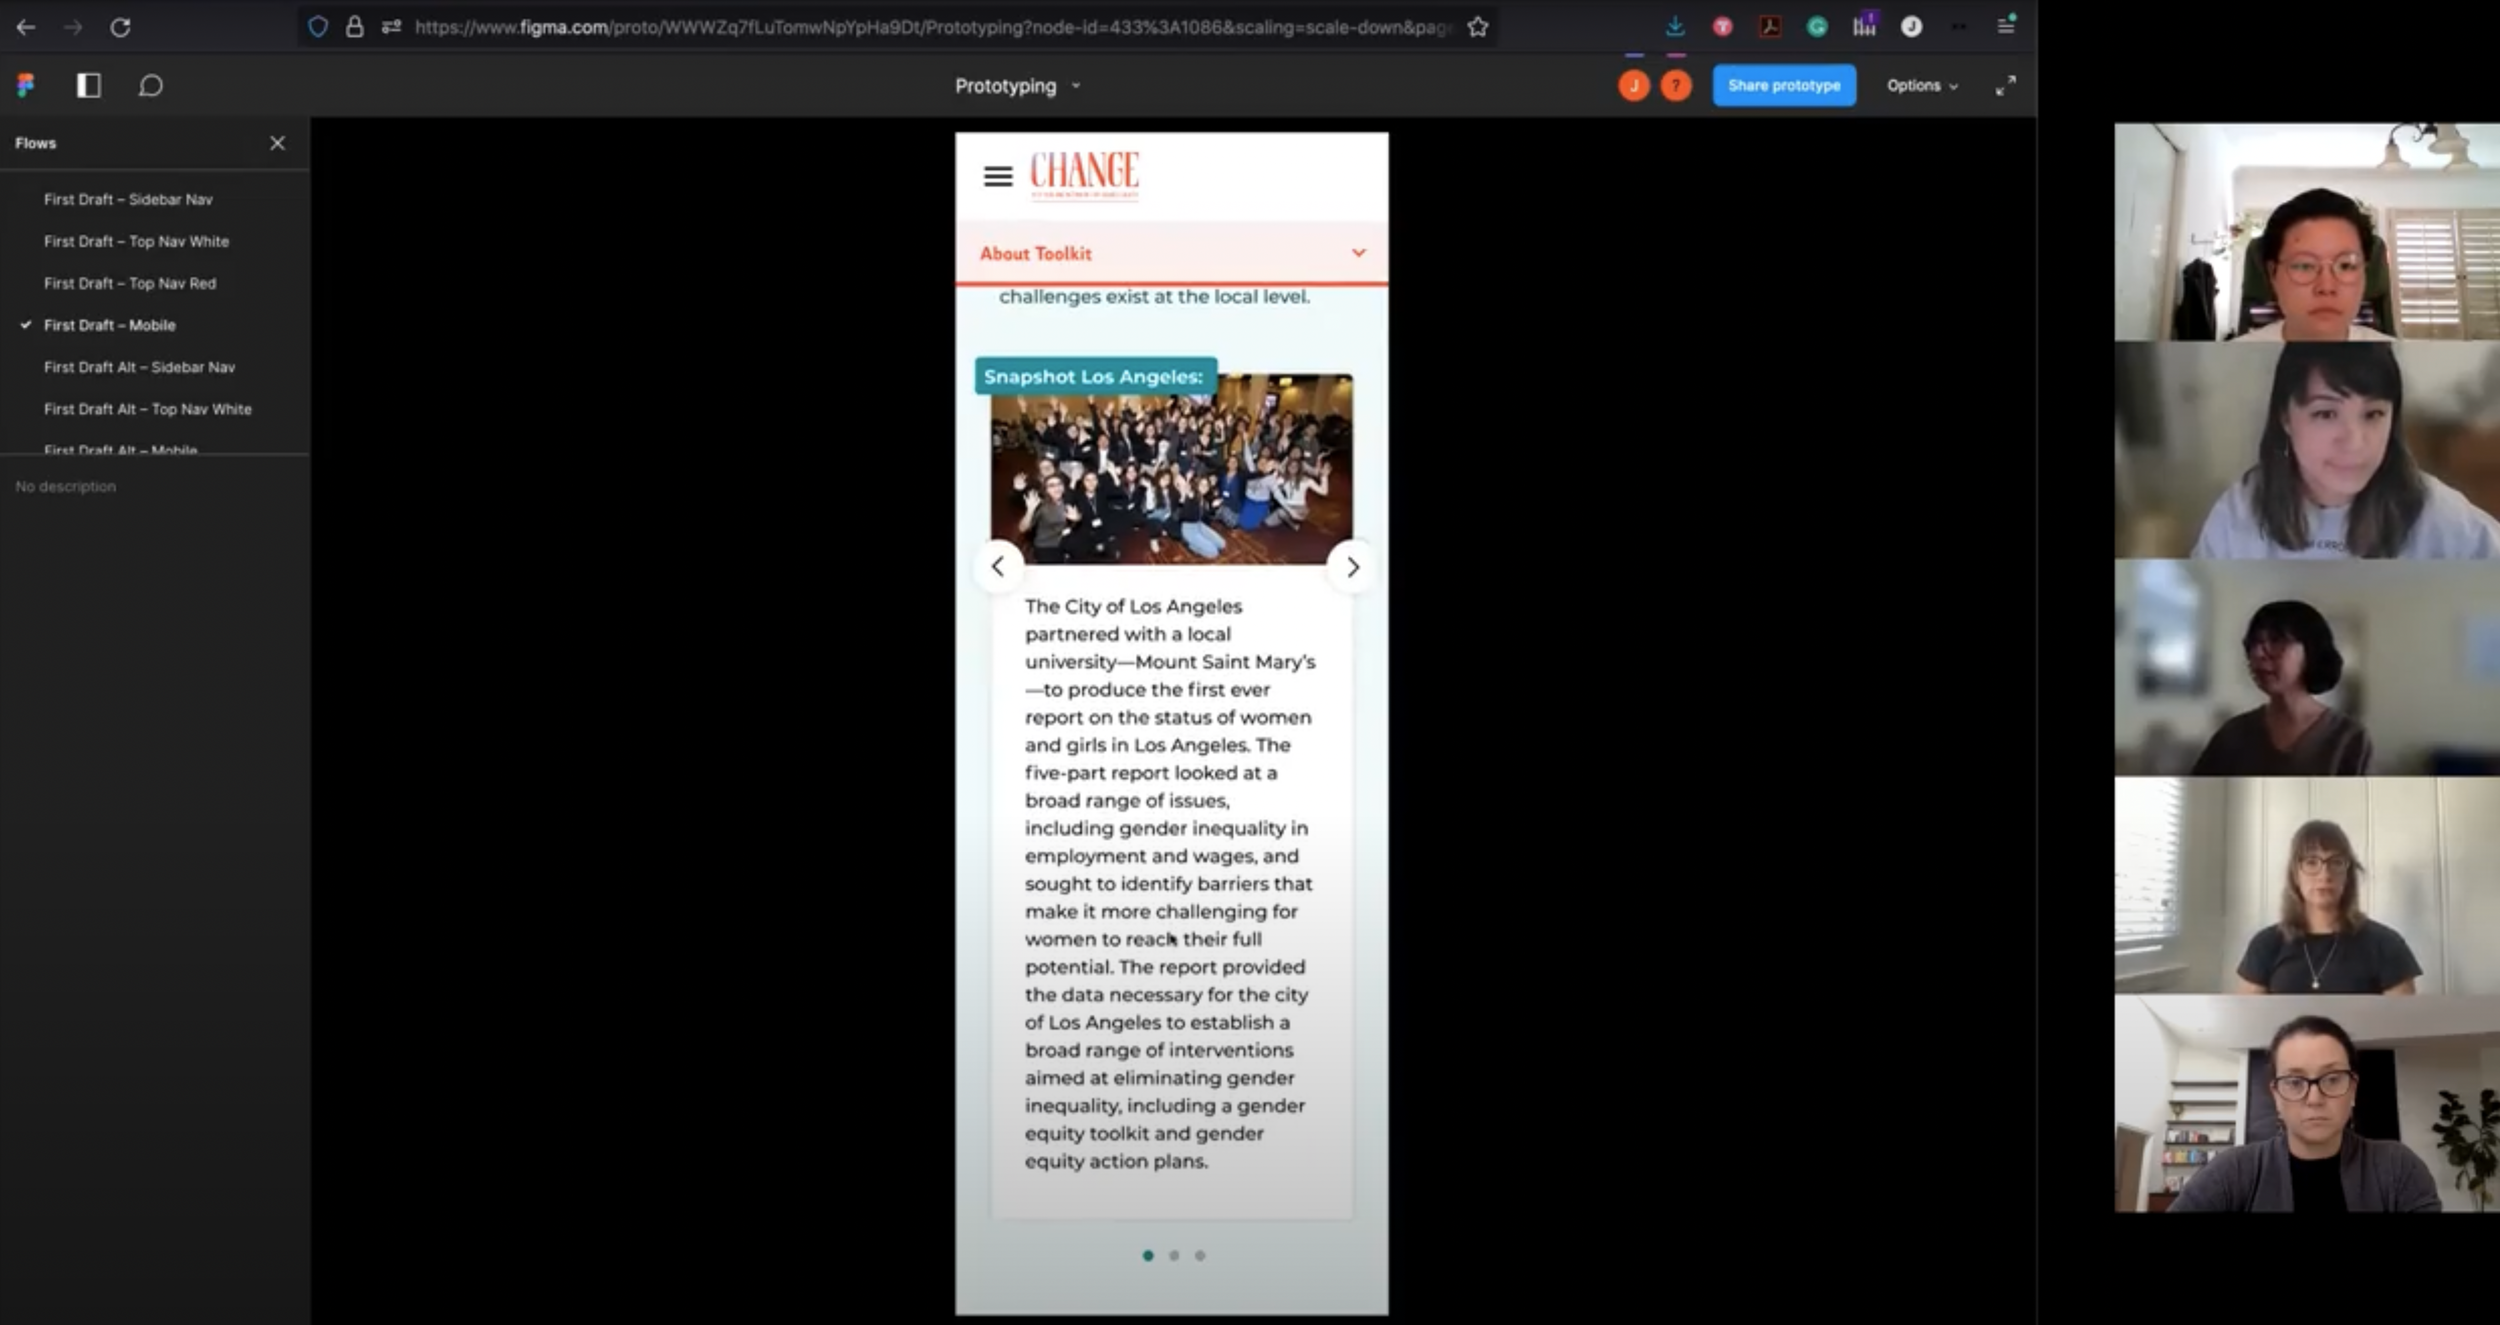2500x1325 pixels.
Task: Select the first active carousel pagination dot
Action: coord(1148,1255)
